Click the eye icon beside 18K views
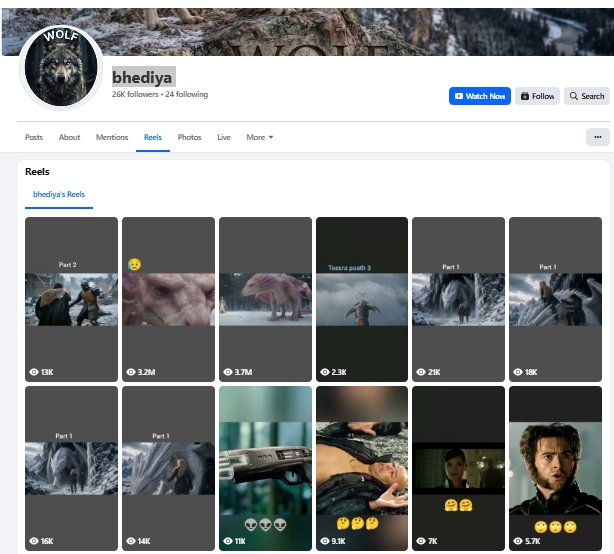The width and height of the screenshot is (614, 554). click(x=518, y=372)
